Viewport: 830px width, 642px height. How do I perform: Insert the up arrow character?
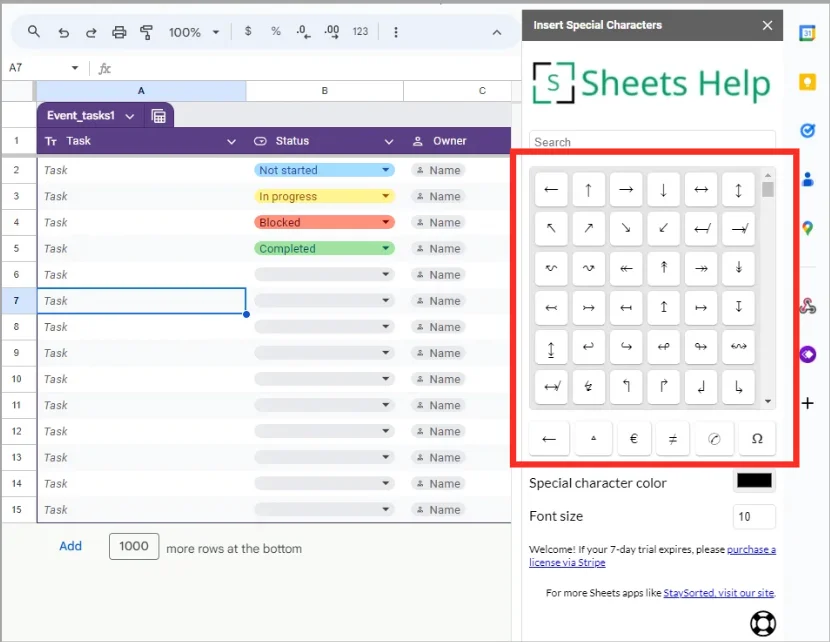pos(588,189)
